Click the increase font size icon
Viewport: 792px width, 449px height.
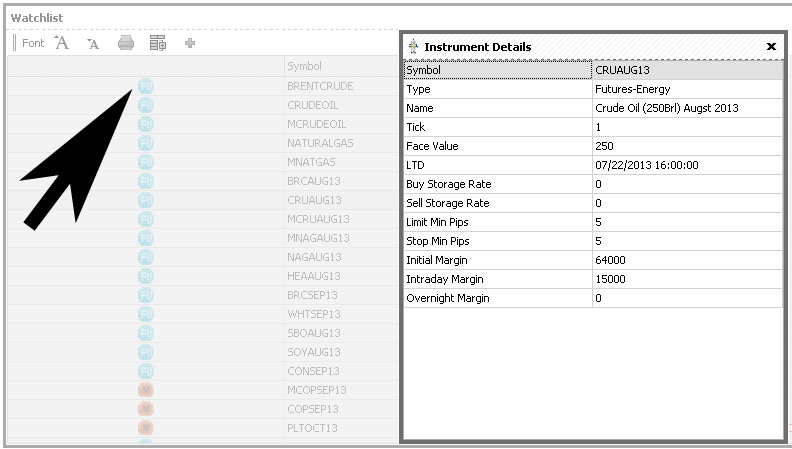click(x=62, y=43)
